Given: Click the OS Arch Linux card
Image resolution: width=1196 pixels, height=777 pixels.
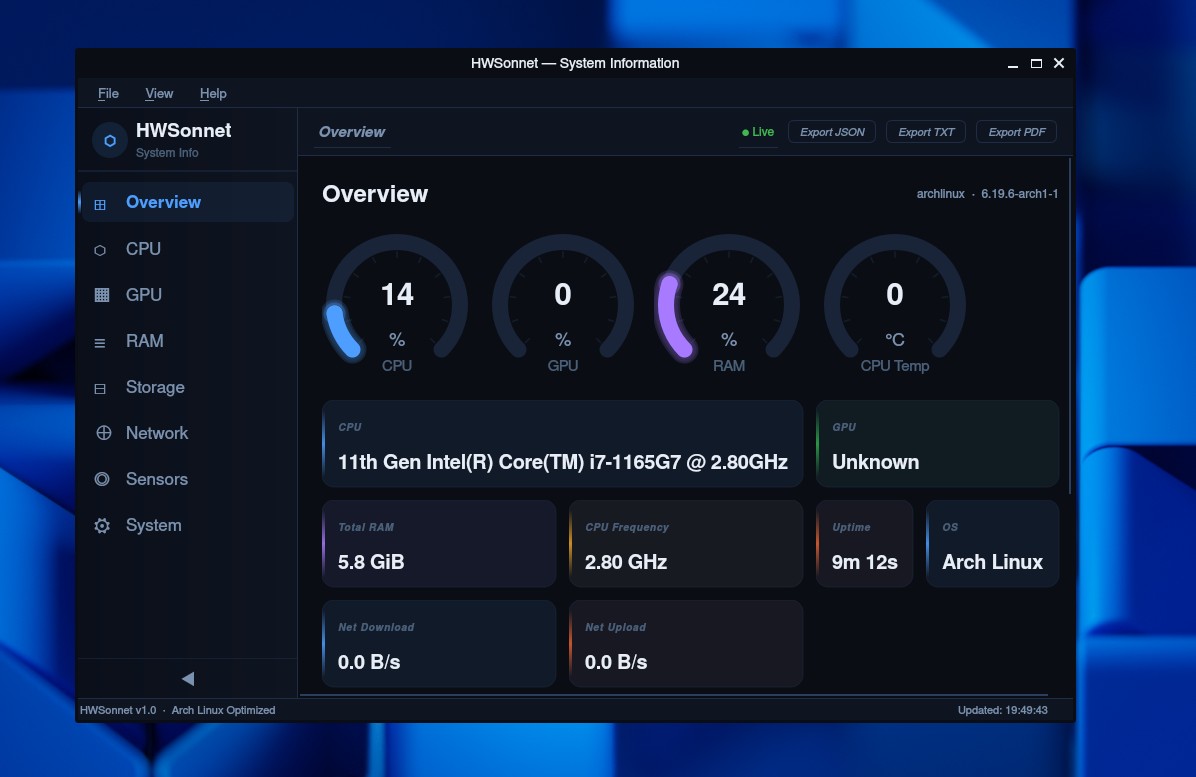Looking at the screenshot, I should [x=992, y=544].
